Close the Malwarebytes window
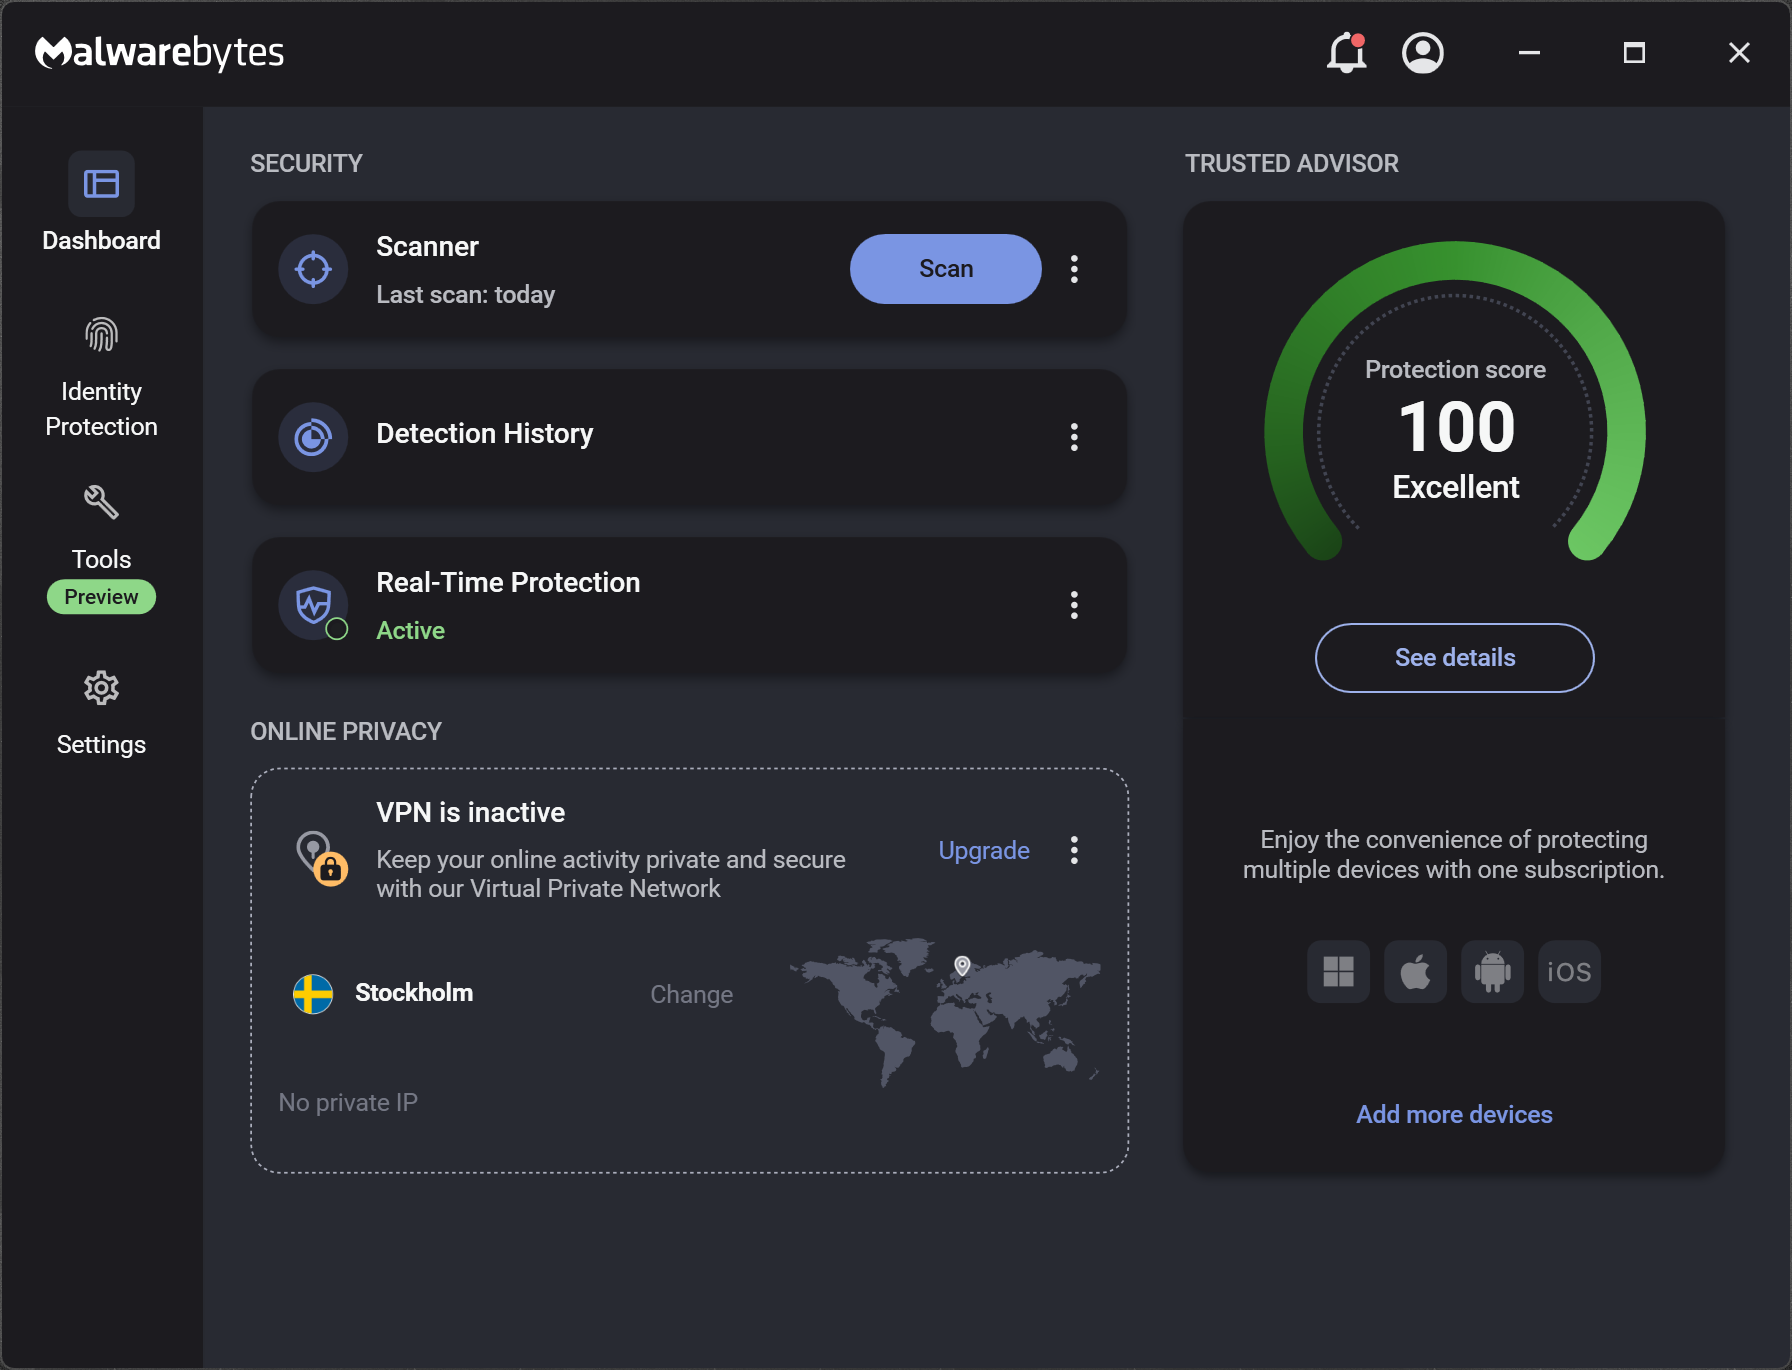 (x=1739, y=53)
